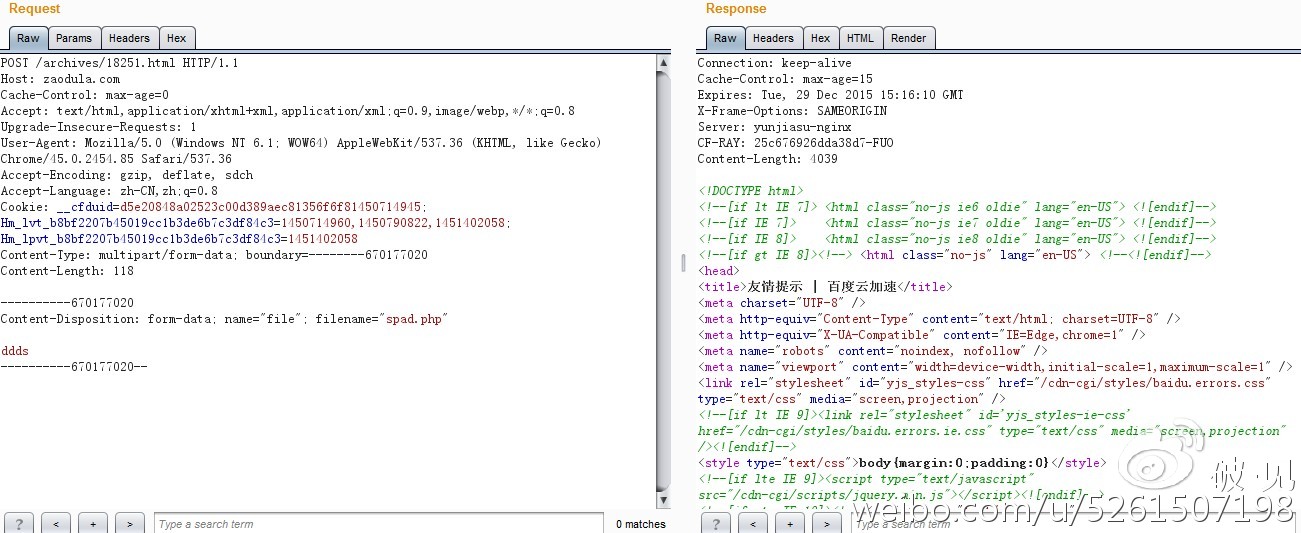
Task: Click the divider handle between request and response
Action: [684, 262]
